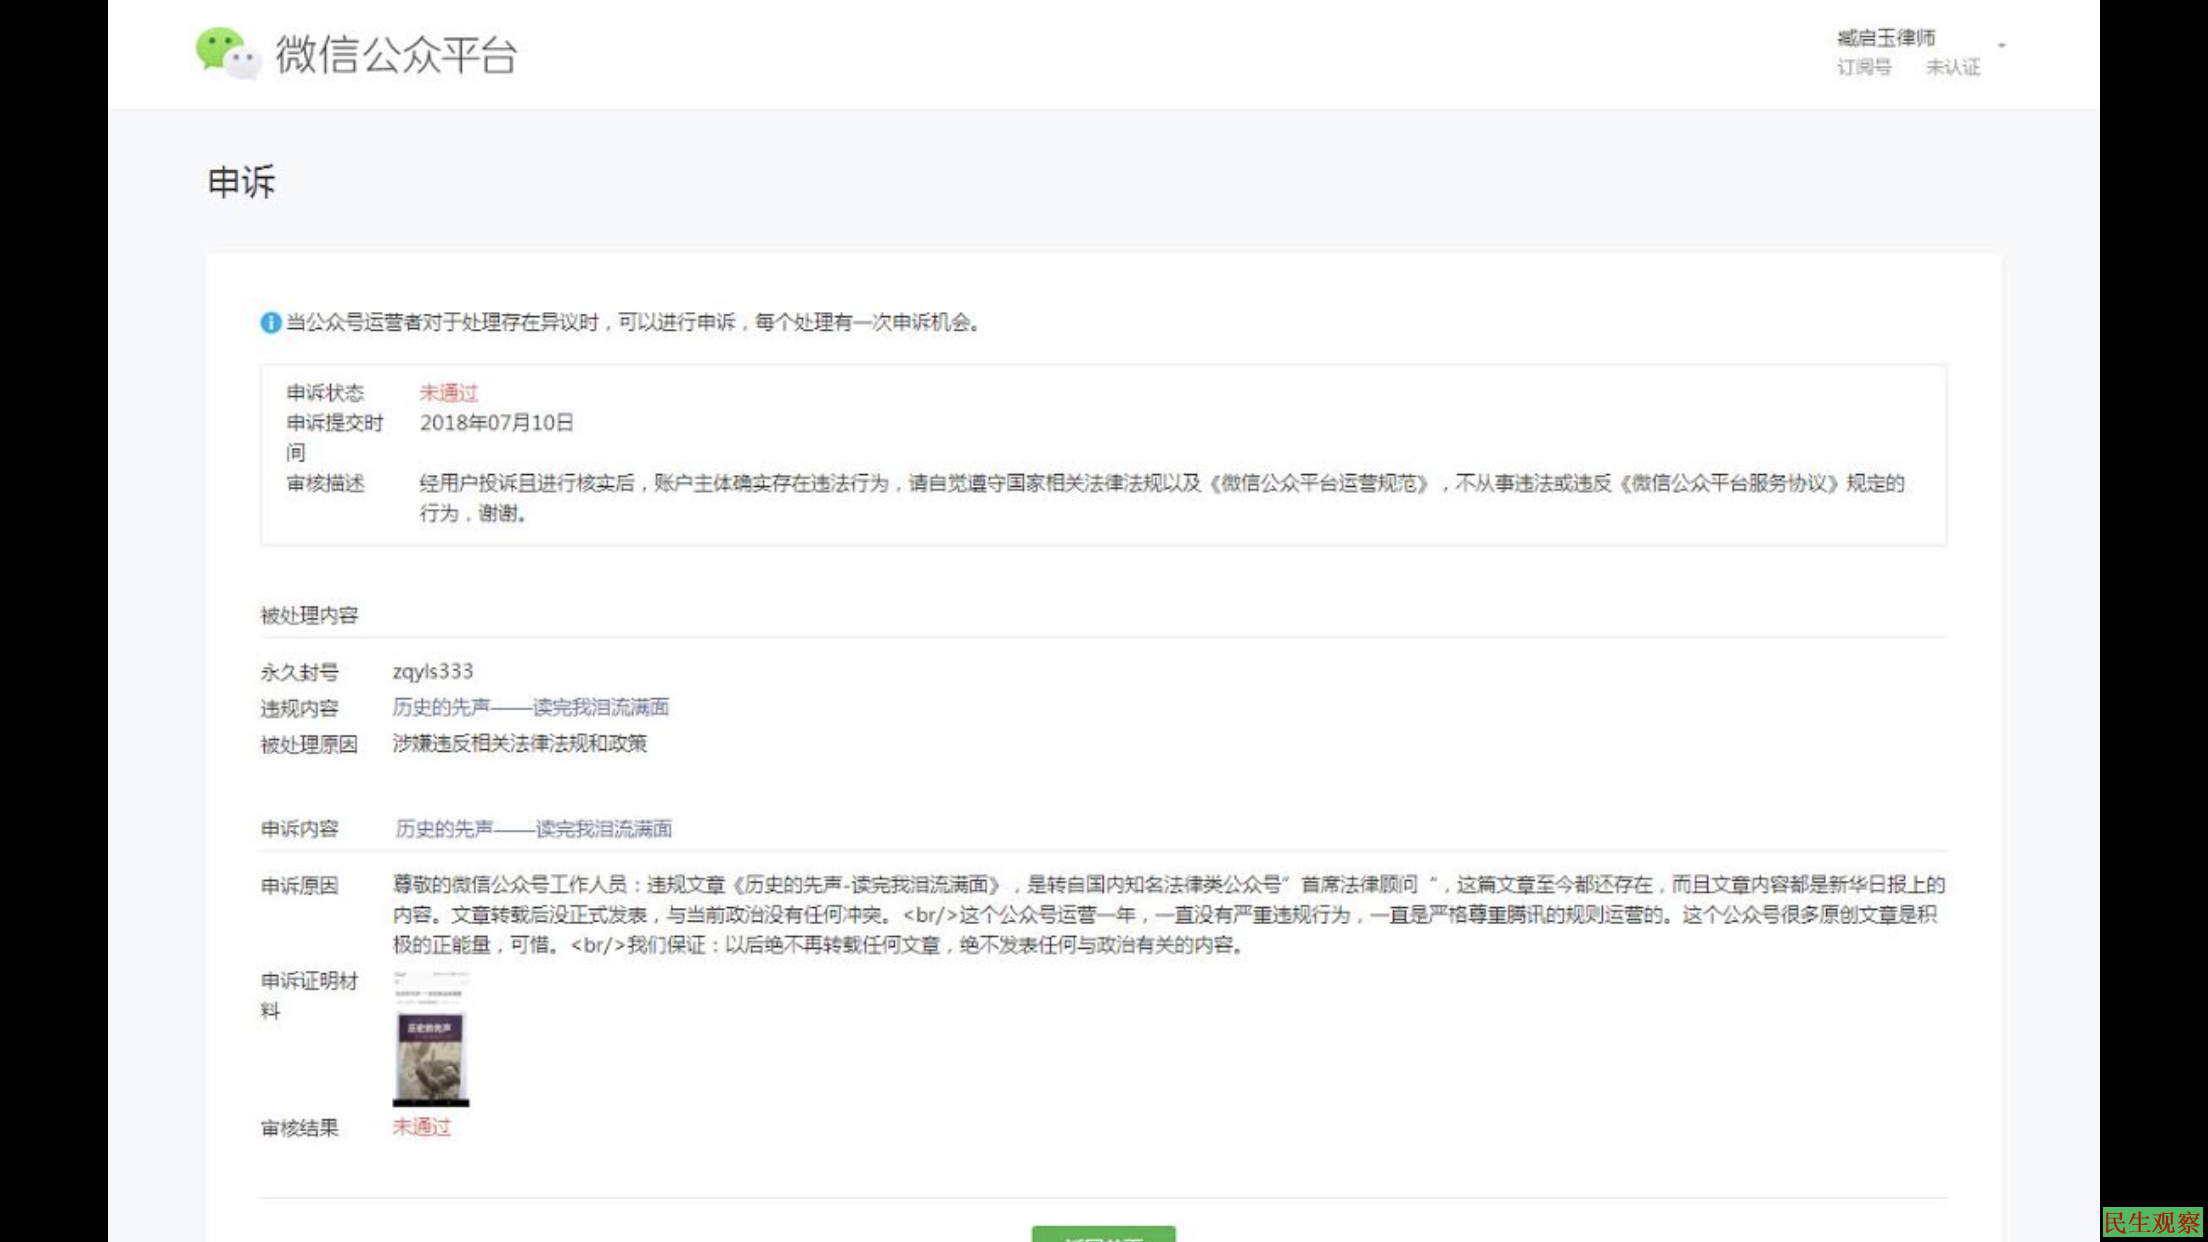Image resolution: width=2208 pixels, height=1242 pixels.
Task: Click the 被处理内容 section header
Action: (x=309, y=615)
